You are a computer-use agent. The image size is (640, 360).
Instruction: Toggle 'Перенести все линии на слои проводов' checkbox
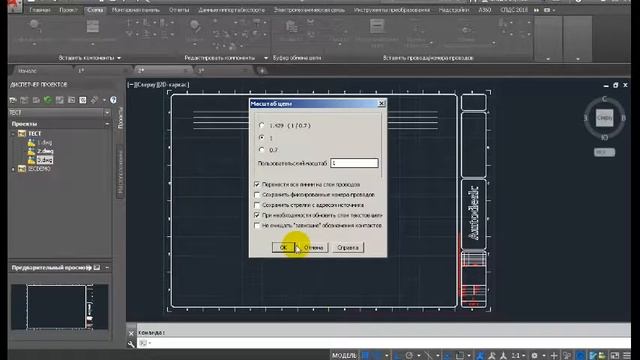click(257, 184)
